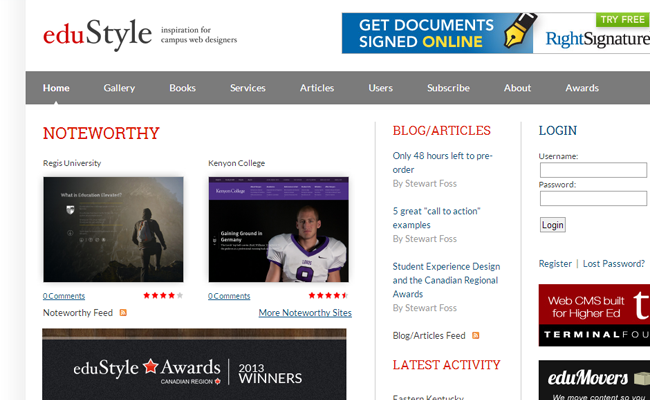Screen dimensions: 650x400
Task: Open the Services menu item
Action: coord(248,88)
